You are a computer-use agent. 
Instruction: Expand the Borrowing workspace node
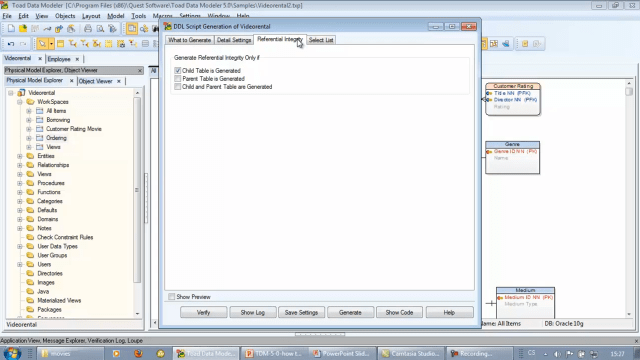[x=29, y=120]
